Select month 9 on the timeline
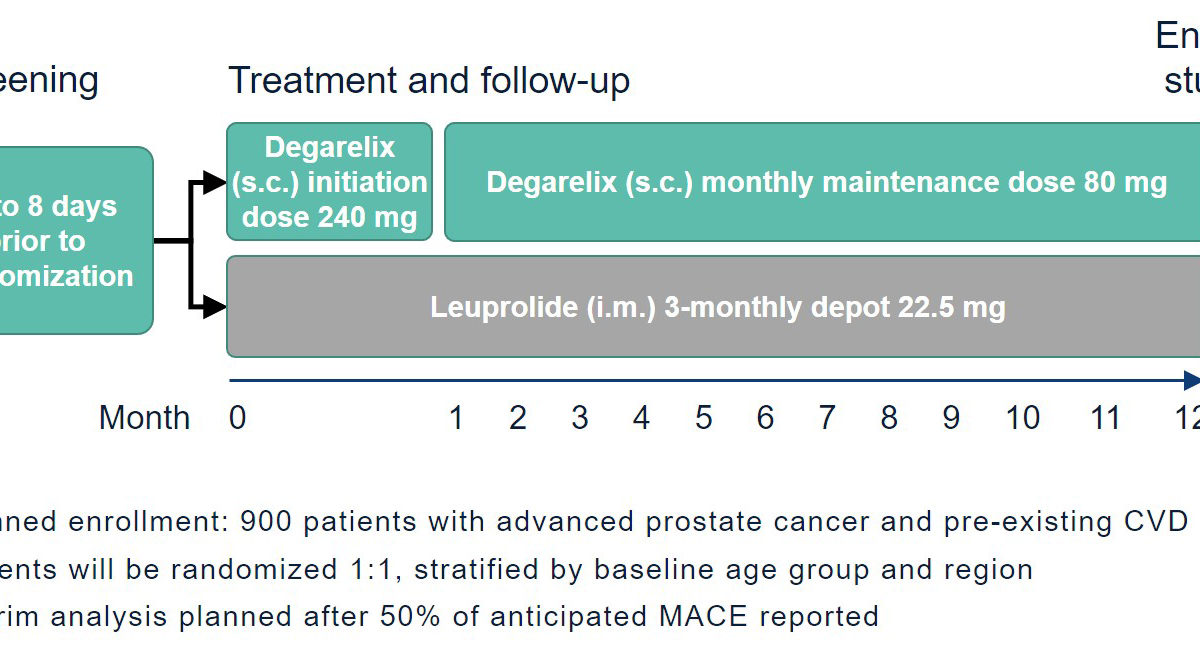This screenshot has width=1200, height=651. click(x=951, y=417)
